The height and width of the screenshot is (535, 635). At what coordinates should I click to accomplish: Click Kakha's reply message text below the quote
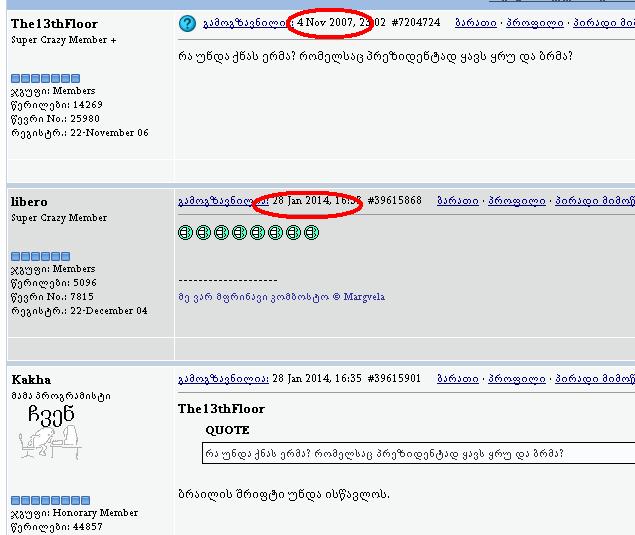pyautogui.click(x=284, y=494)
